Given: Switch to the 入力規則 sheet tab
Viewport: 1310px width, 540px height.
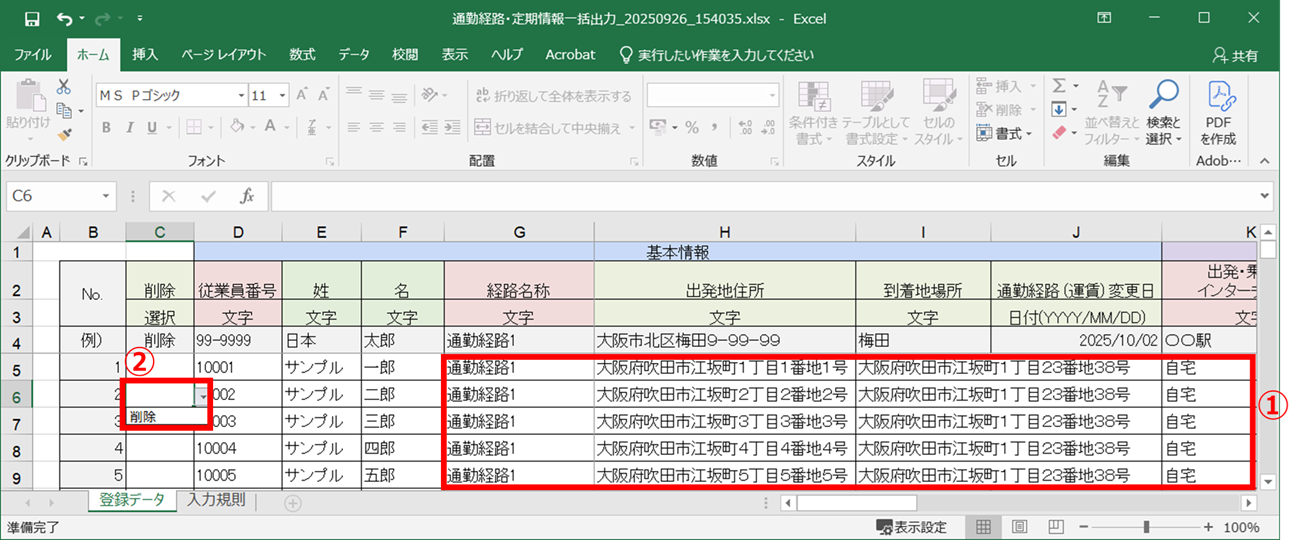Looking at the screenshot, I should click(x=215, y=501).
